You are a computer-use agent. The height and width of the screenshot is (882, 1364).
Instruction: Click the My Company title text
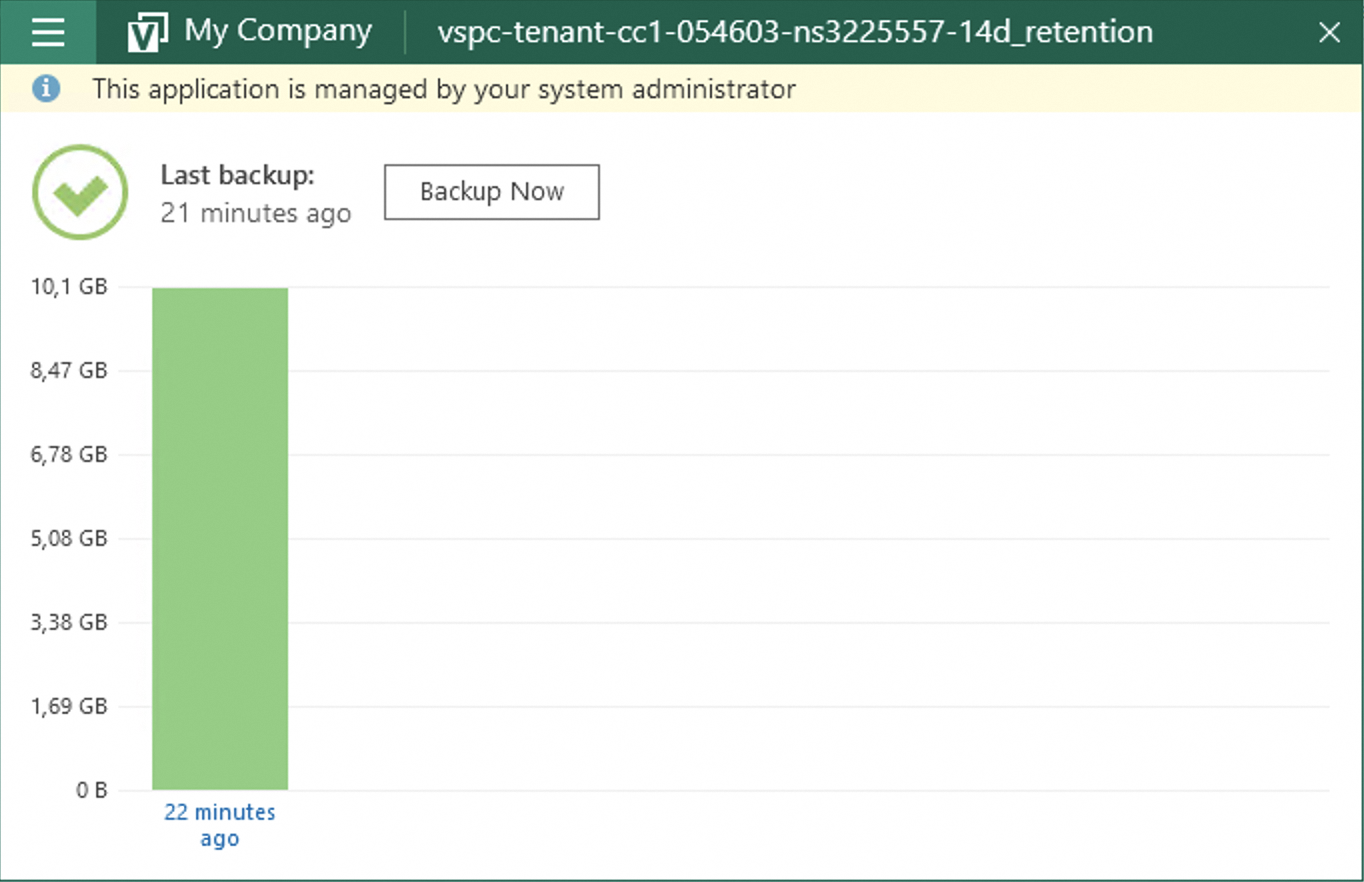[x=277, y=32]
